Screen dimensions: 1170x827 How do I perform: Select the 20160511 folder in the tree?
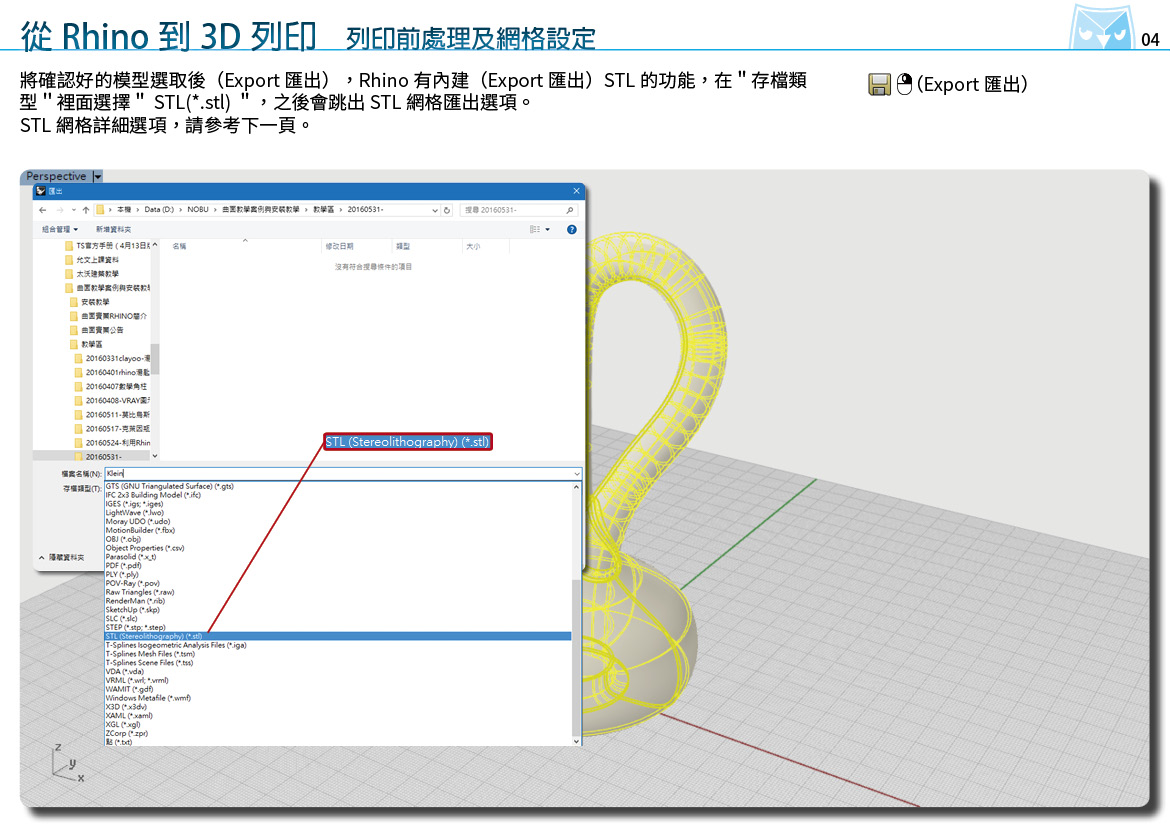pyautogui.click(x=112, y=415)
